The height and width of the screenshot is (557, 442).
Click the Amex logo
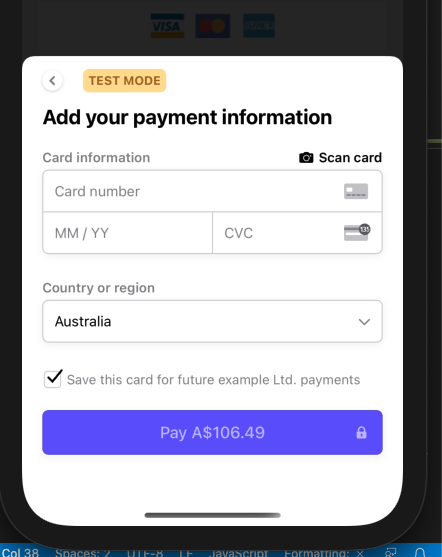(259, 26)
